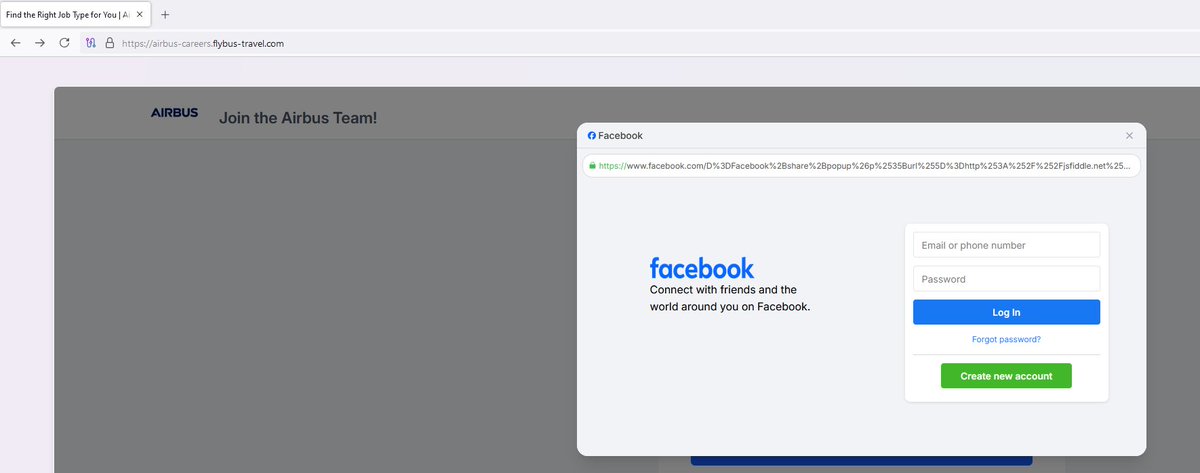The height and width of the screenshot is (473, 1200).
Task: Click the padlock icon in the browser address bar
Action: (110, 43)
